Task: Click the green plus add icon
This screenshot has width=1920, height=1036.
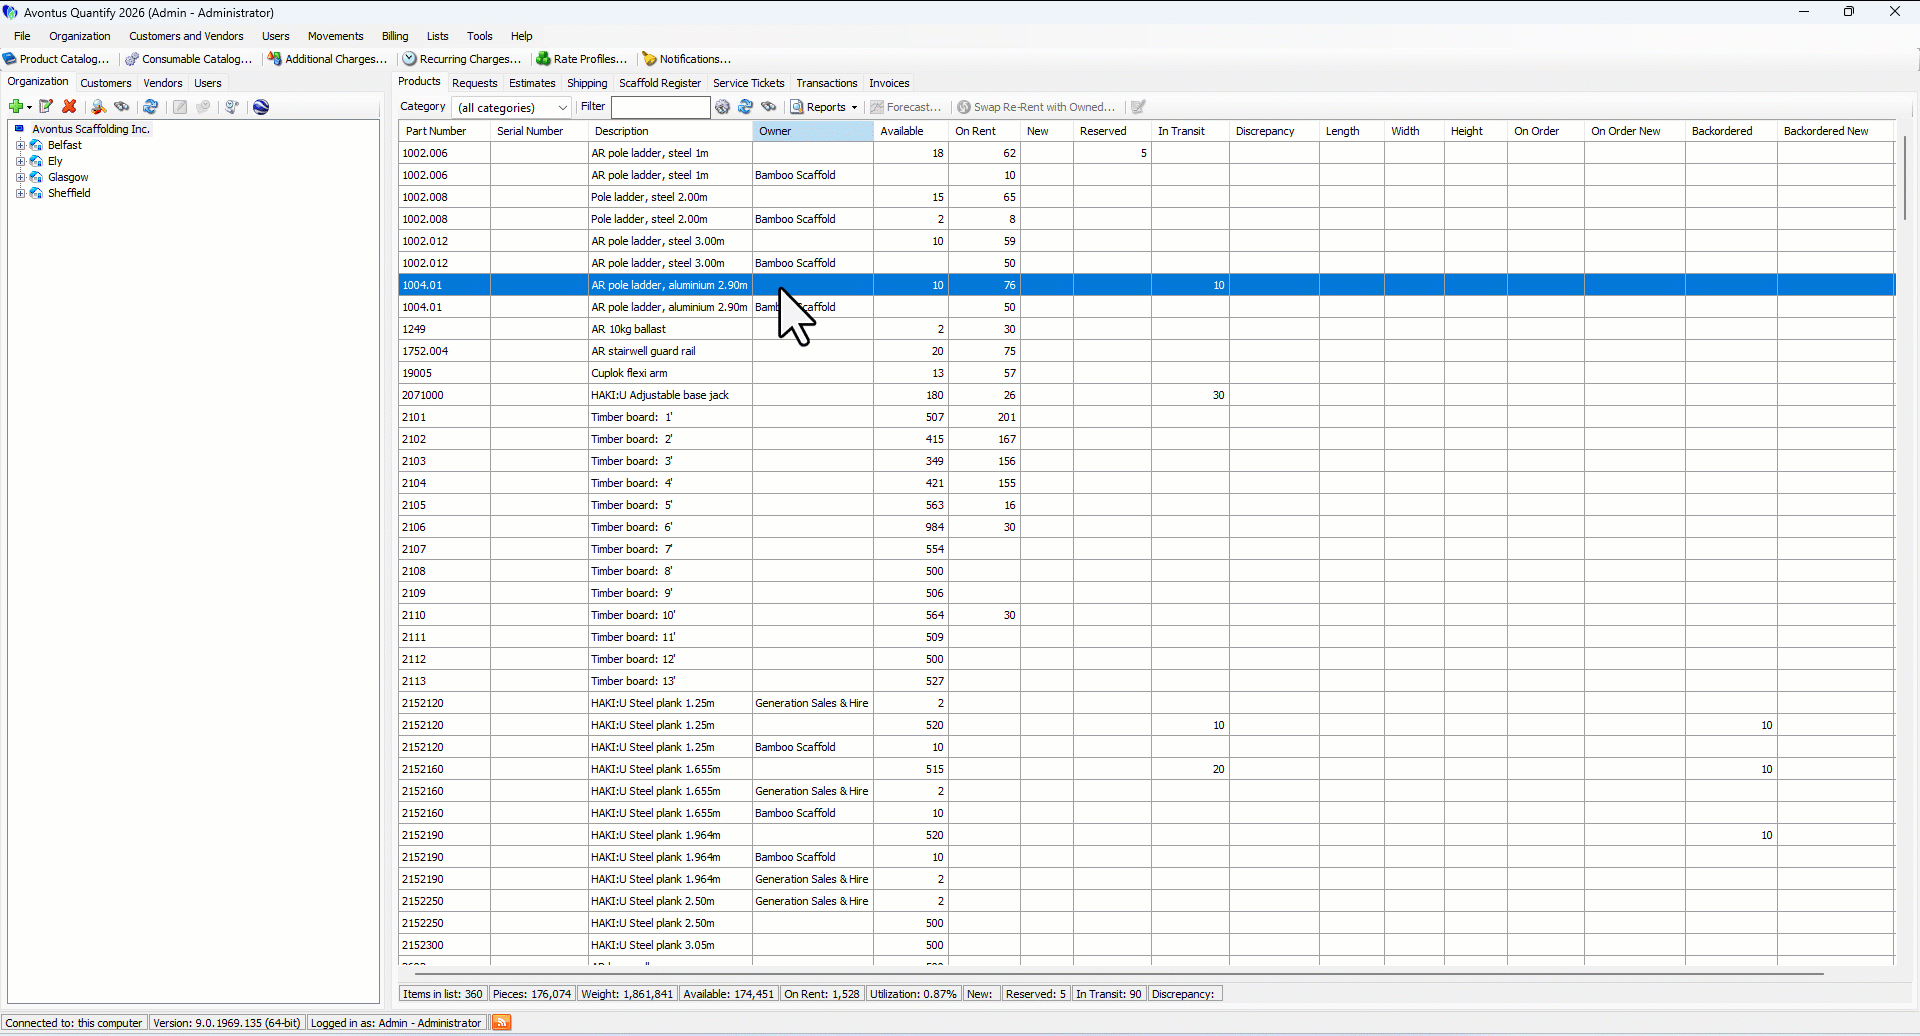Action: click(x=16, y=107)
